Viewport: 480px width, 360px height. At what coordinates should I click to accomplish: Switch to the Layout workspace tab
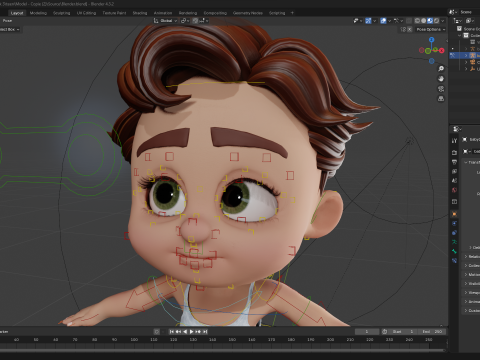click(17, 13)
